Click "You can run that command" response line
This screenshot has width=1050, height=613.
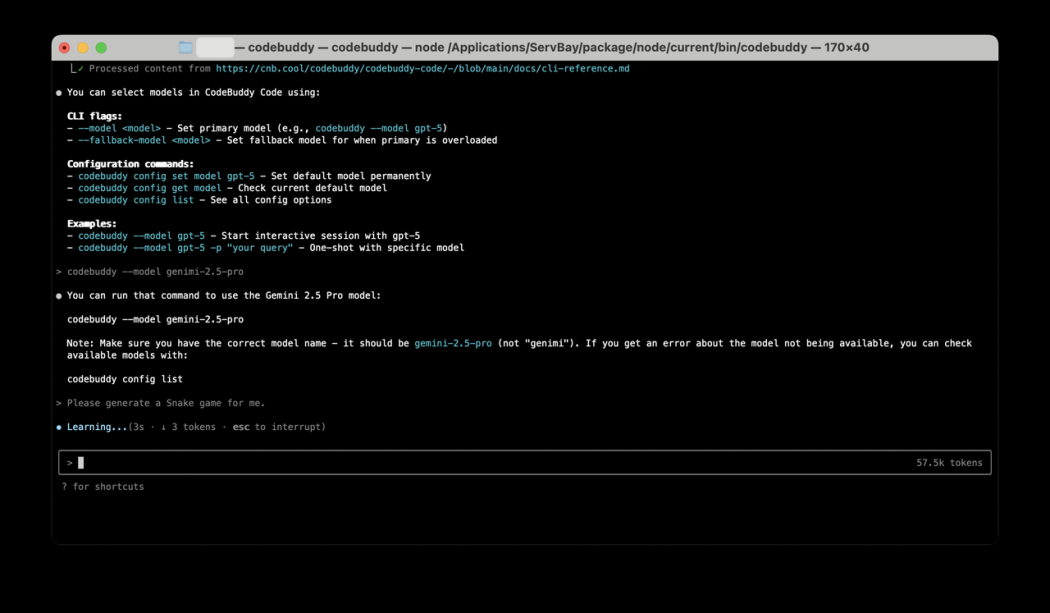224,295
